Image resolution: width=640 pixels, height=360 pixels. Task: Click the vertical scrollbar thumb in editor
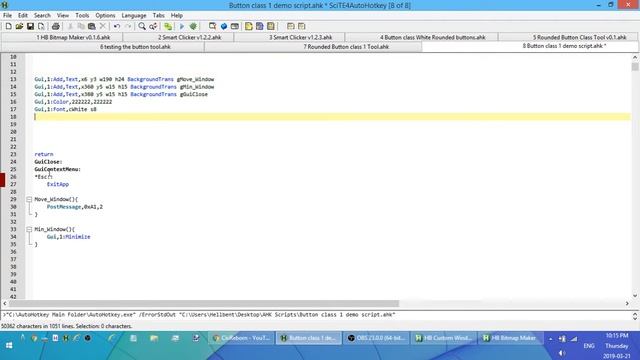(635, 67)
